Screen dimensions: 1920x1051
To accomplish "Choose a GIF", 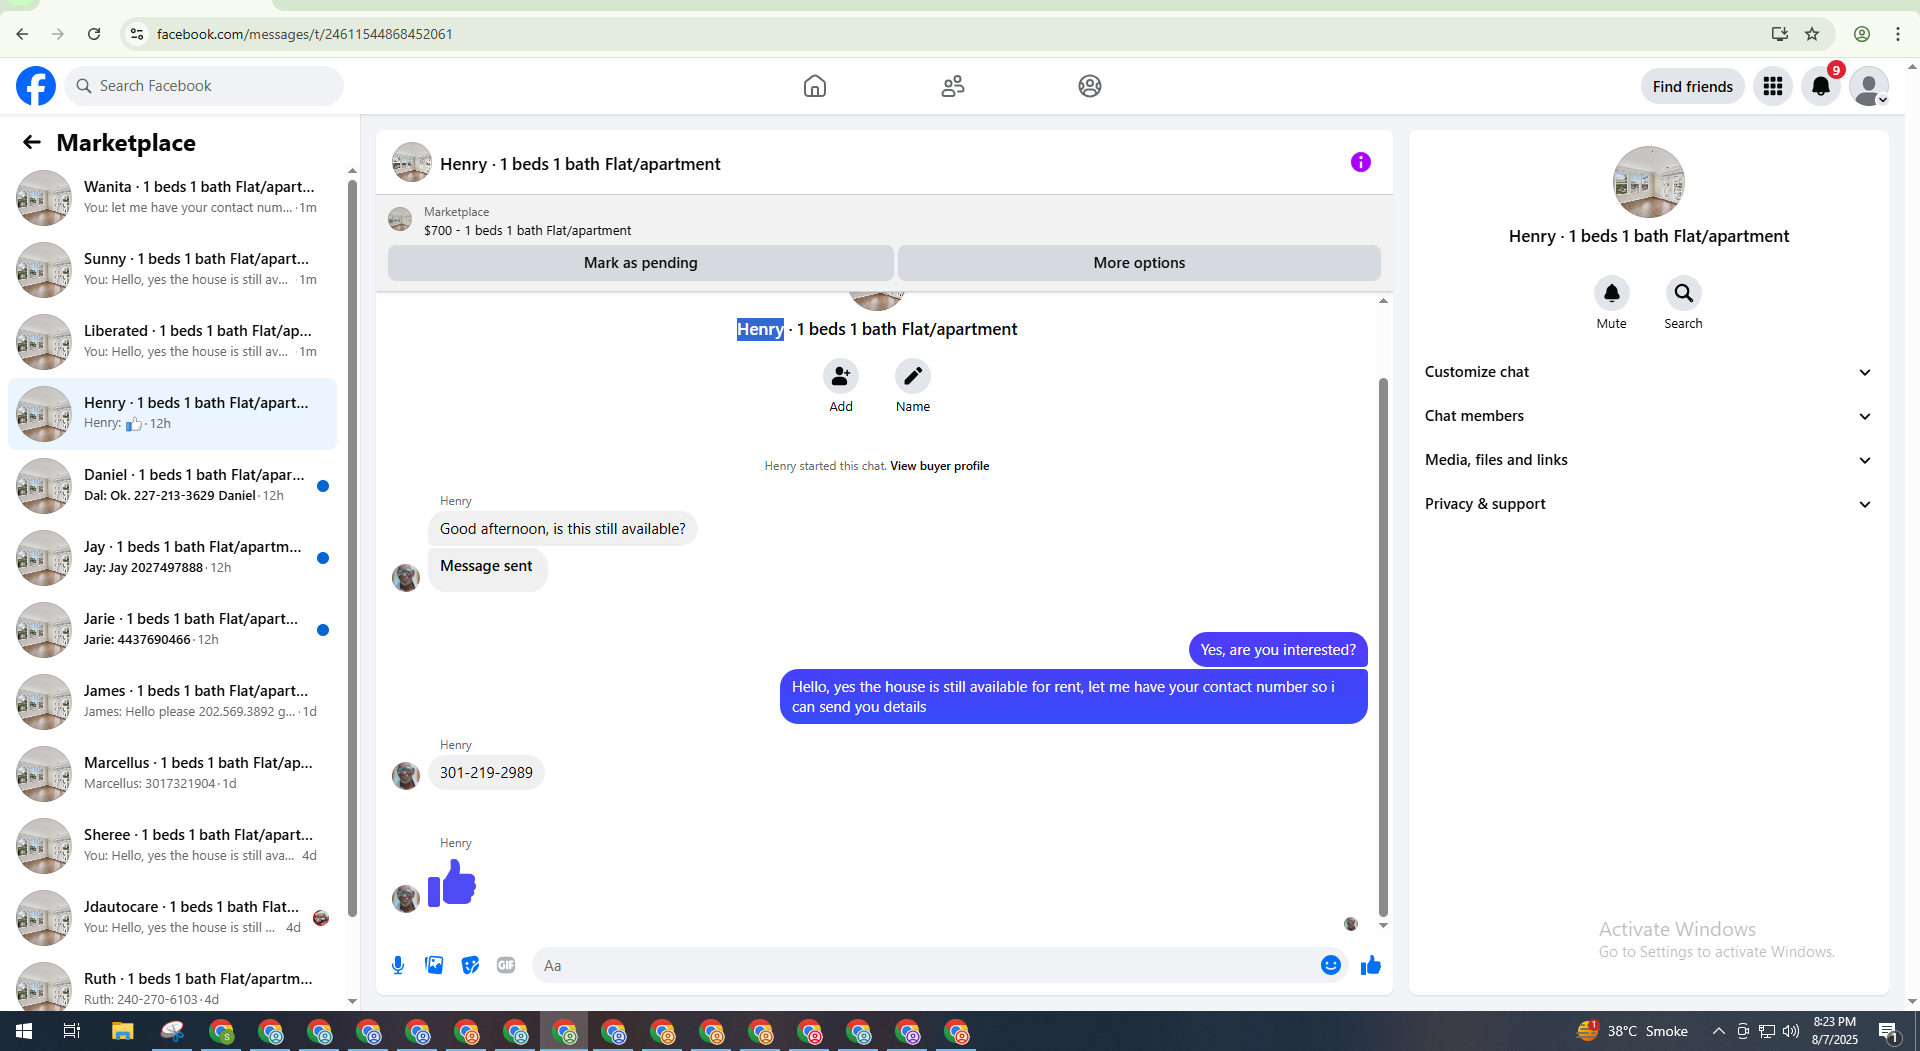I will pyautogui.click(x=506, y=965).
